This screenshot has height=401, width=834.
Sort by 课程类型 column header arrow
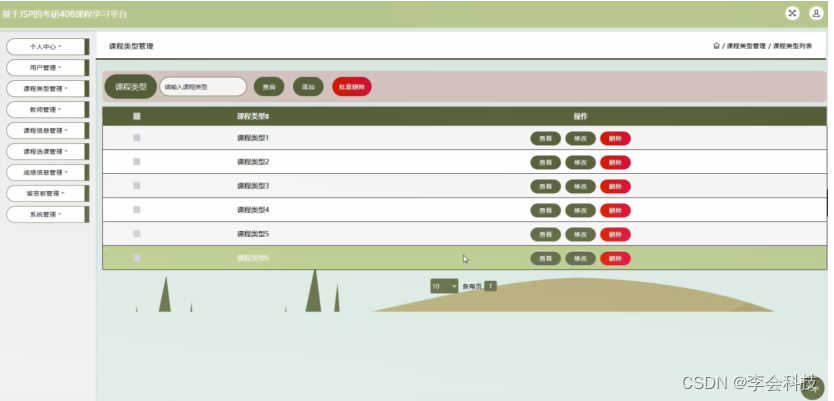267,116
